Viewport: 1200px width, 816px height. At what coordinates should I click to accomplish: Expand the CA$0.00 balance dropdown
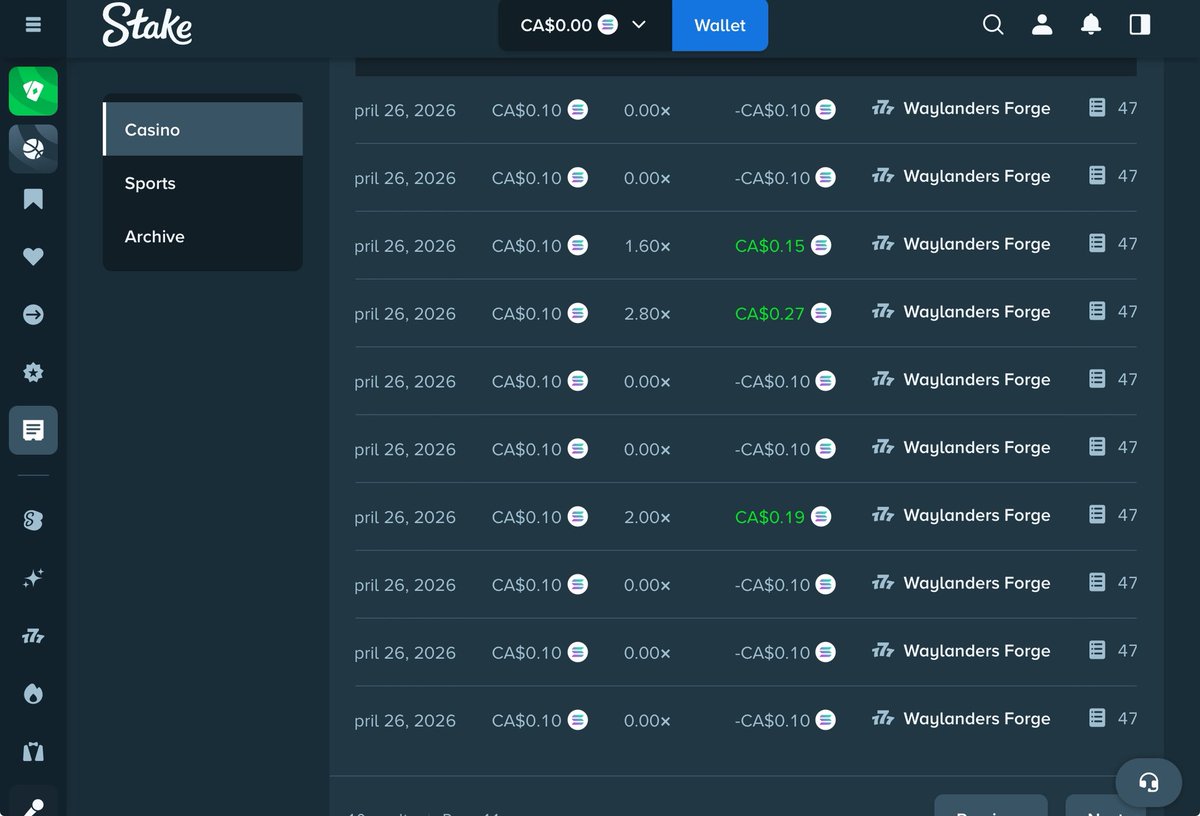point(585,25)
